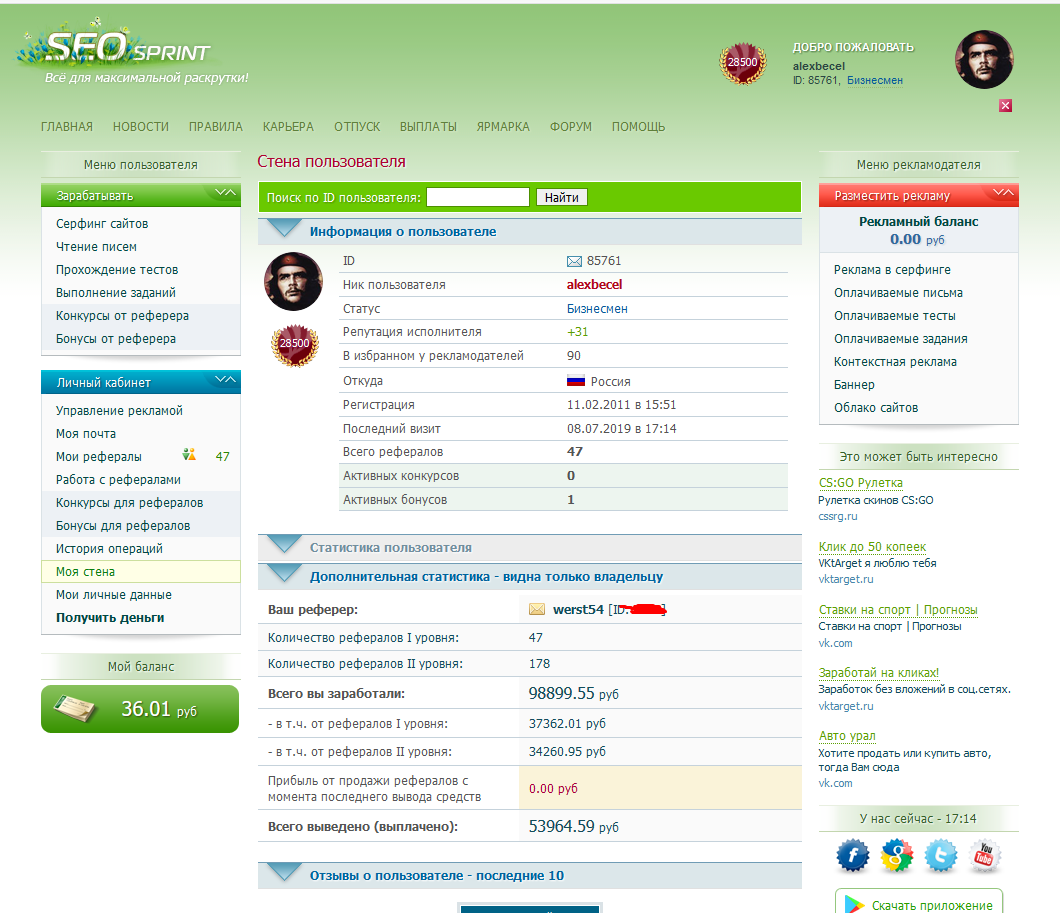Open the YouTube social icon
The image size is (1060, 913).
pyautogui.click(x=985, y=856)
